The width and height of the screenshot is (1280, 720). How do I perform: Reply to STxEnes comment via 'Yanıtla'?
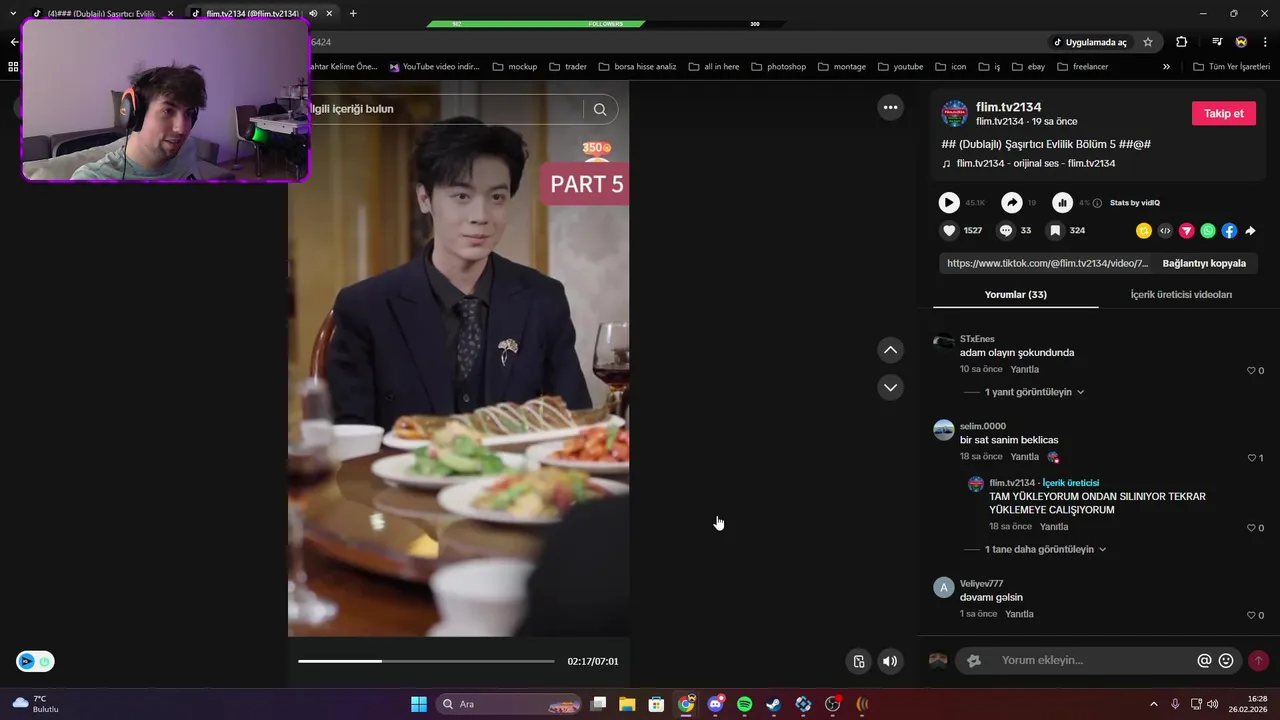[x=1025, y=370]
